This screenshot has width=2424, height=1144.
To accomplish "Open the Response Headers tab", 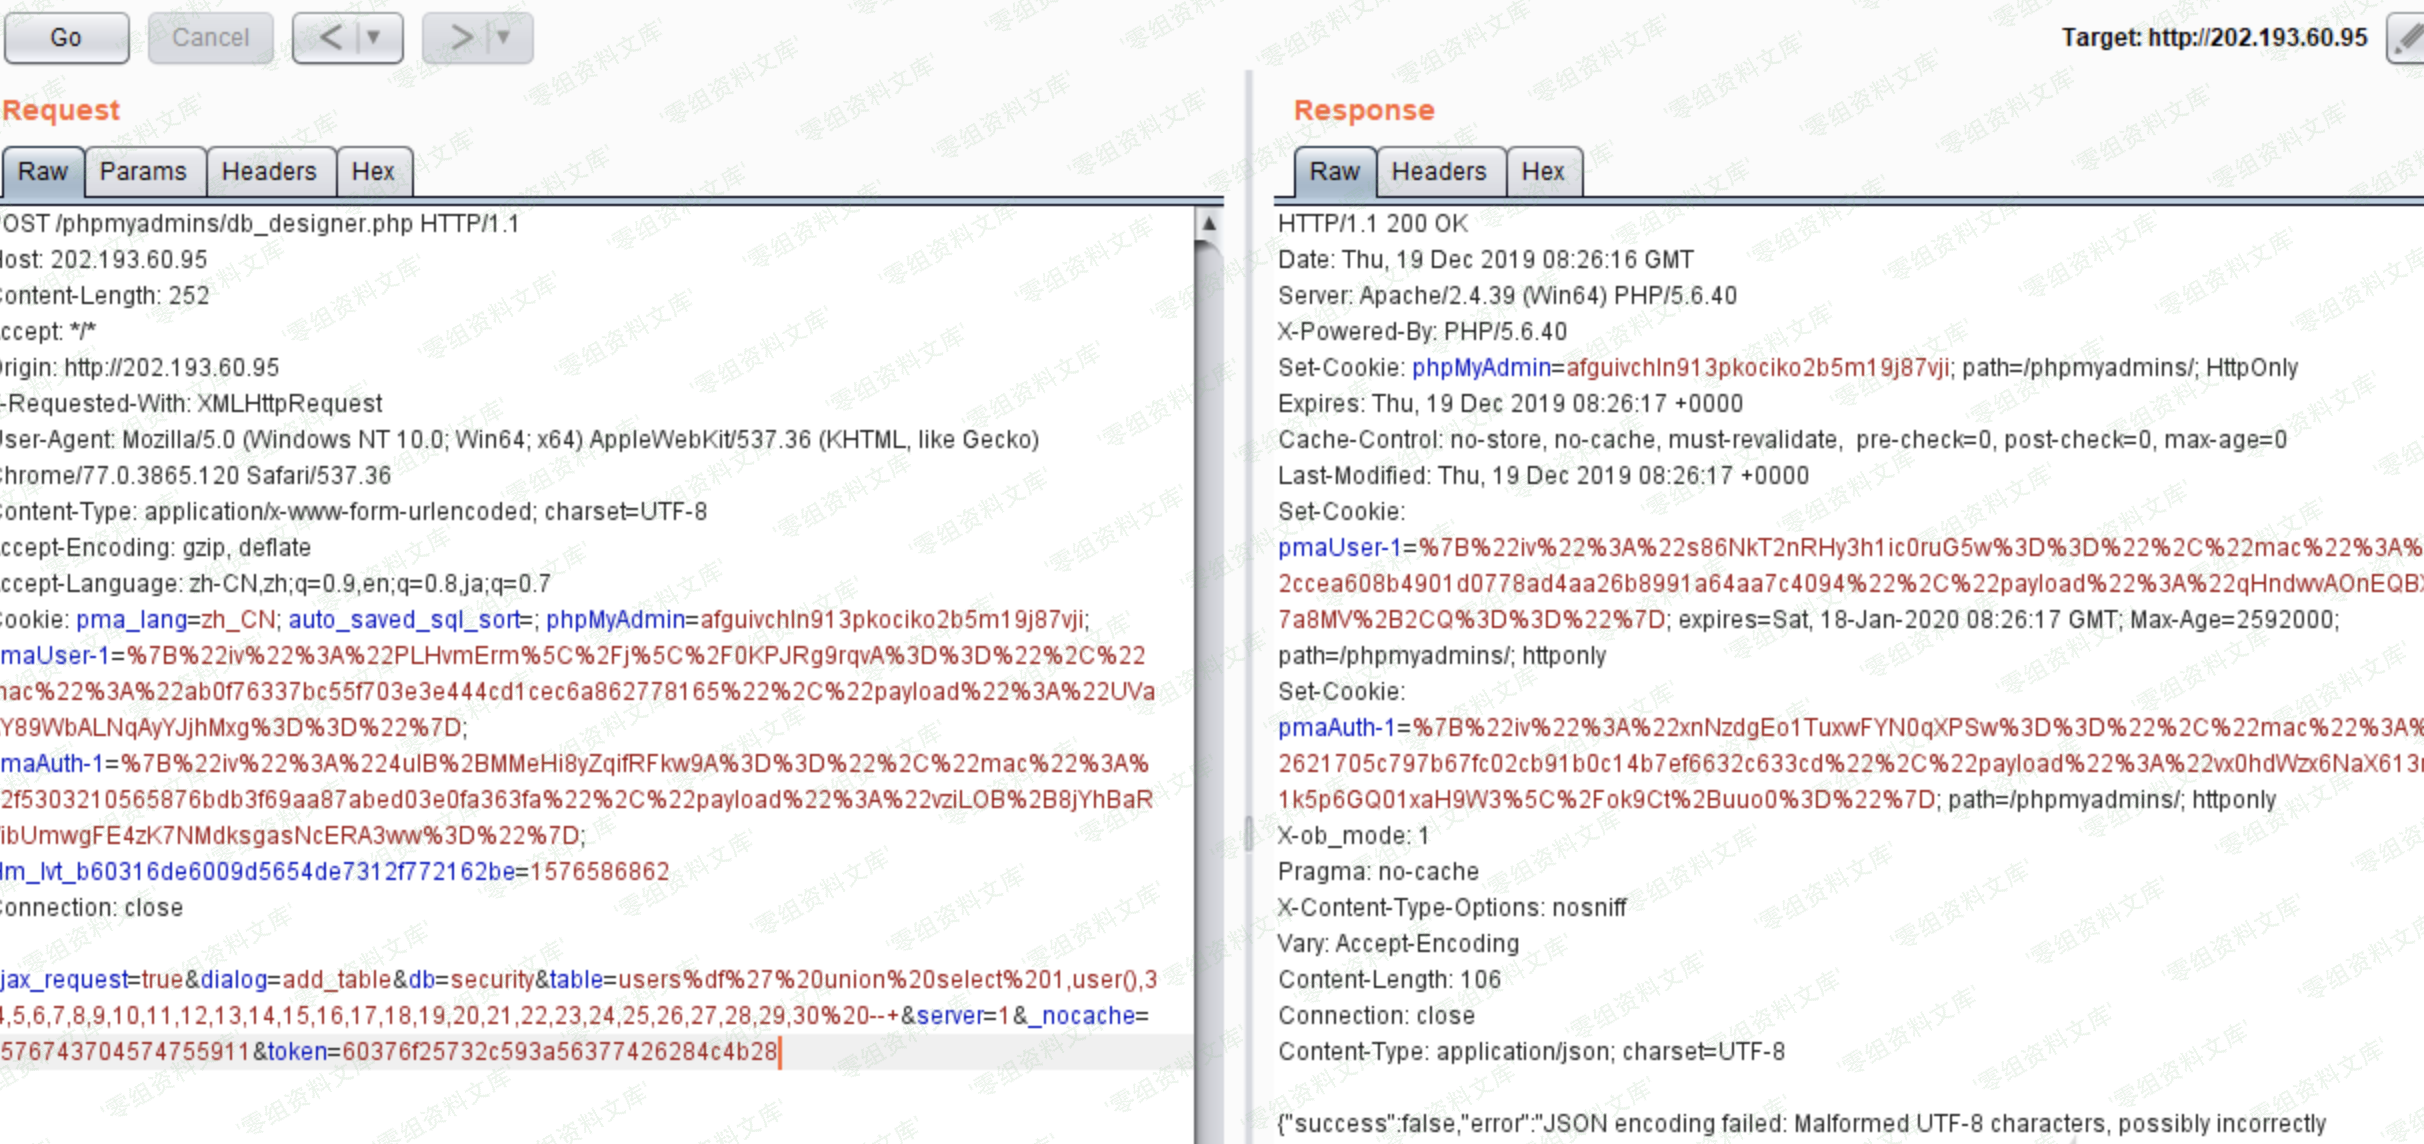I will click(1438, 172).
